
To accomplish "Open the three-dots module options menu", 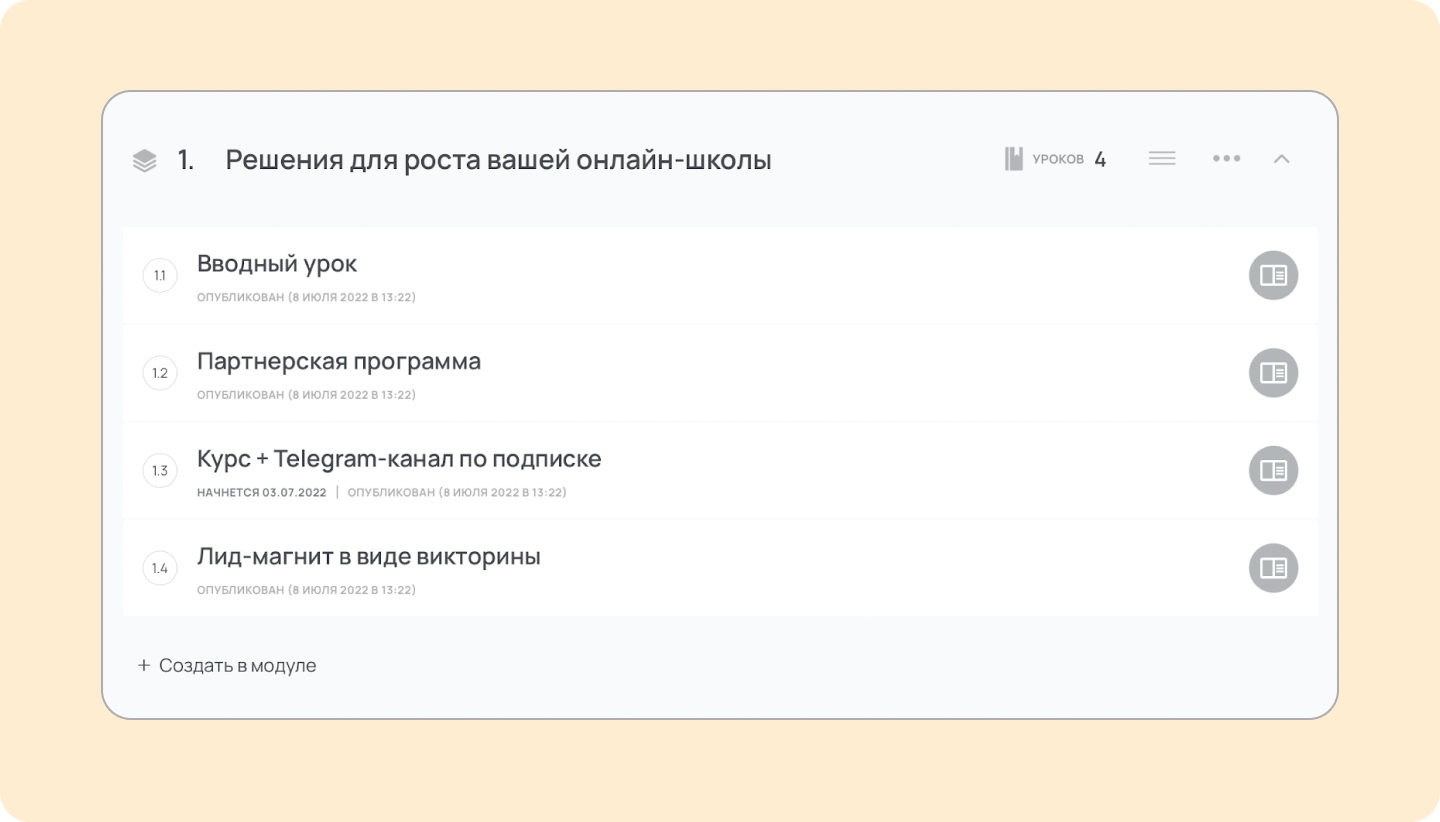I will coord(1226,158).
